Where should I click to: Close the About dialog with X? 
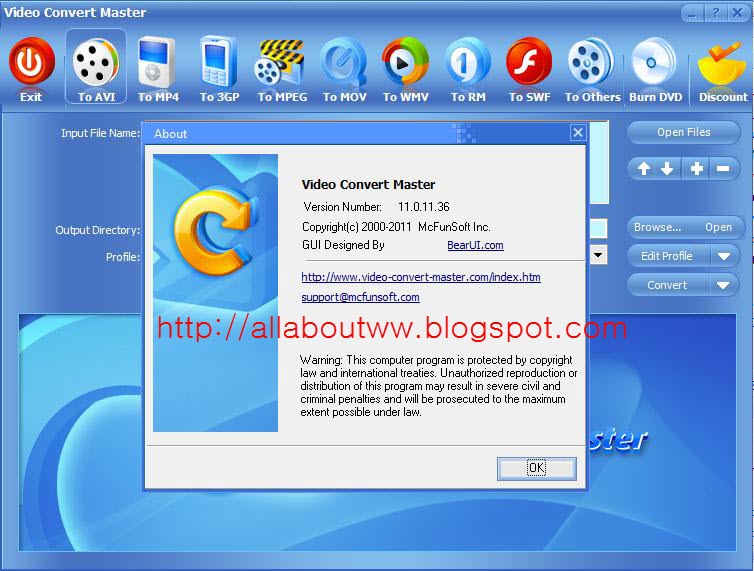[x=578, y=132]
